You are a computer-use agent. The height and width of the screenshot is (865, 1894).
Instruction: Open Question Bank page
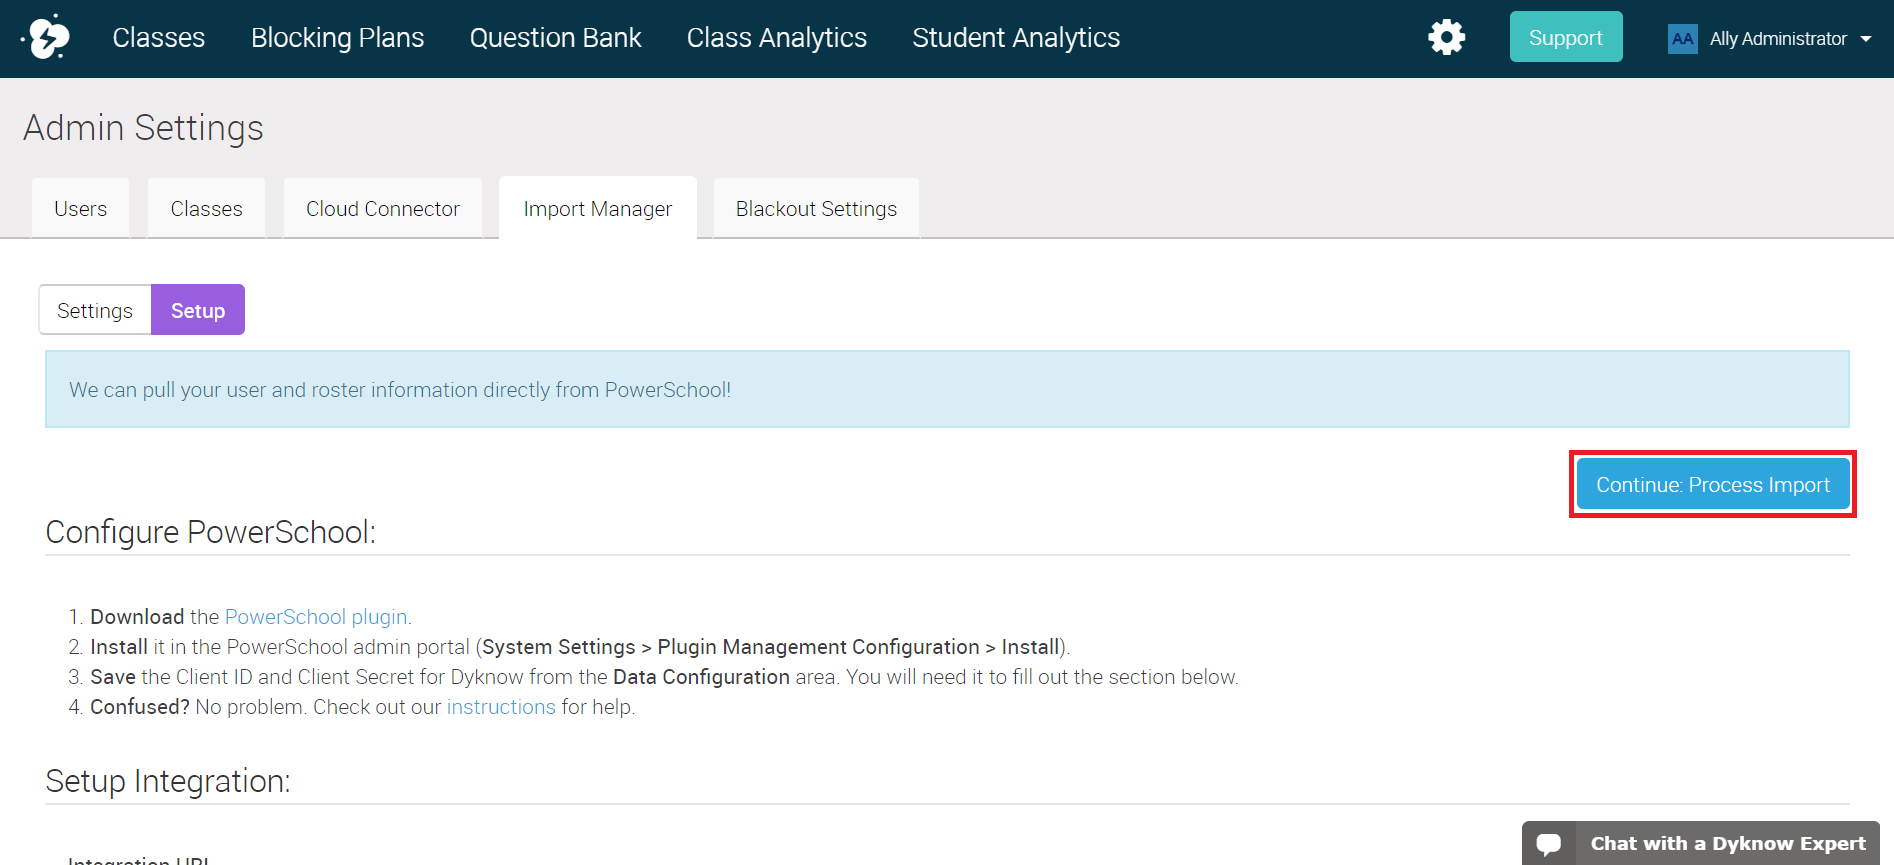[555, 38]
